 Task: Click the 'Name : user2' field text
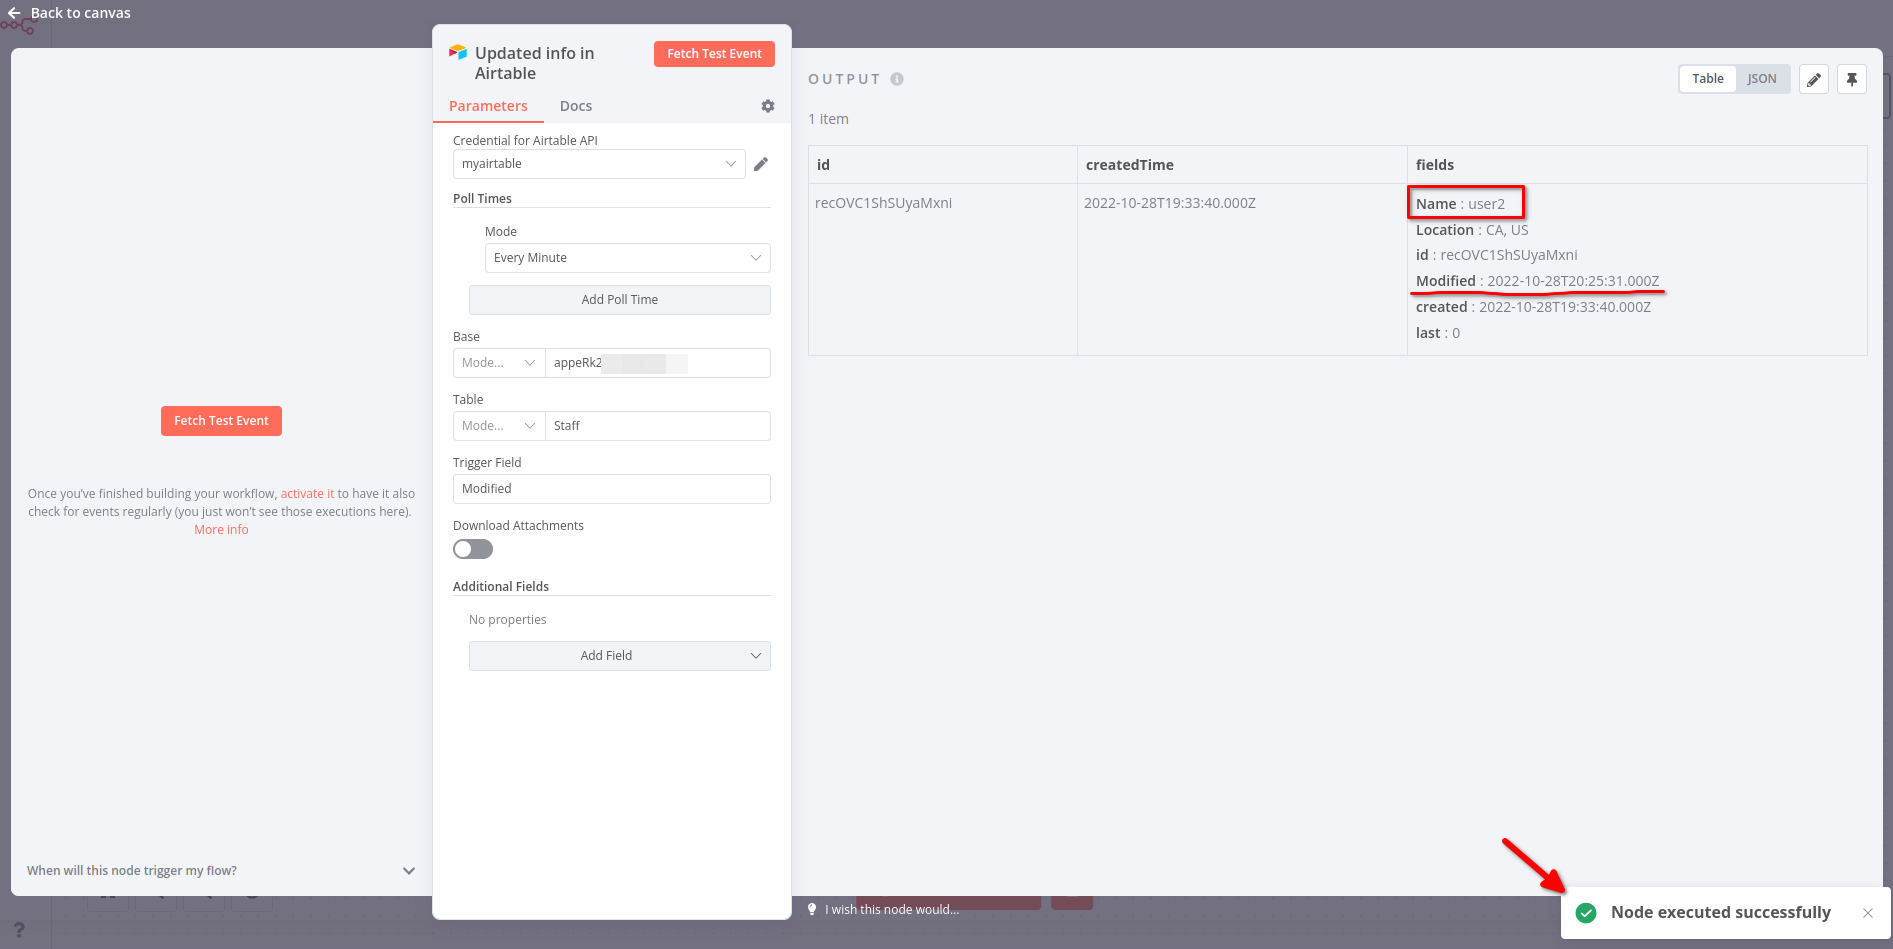coord(1460,204)
